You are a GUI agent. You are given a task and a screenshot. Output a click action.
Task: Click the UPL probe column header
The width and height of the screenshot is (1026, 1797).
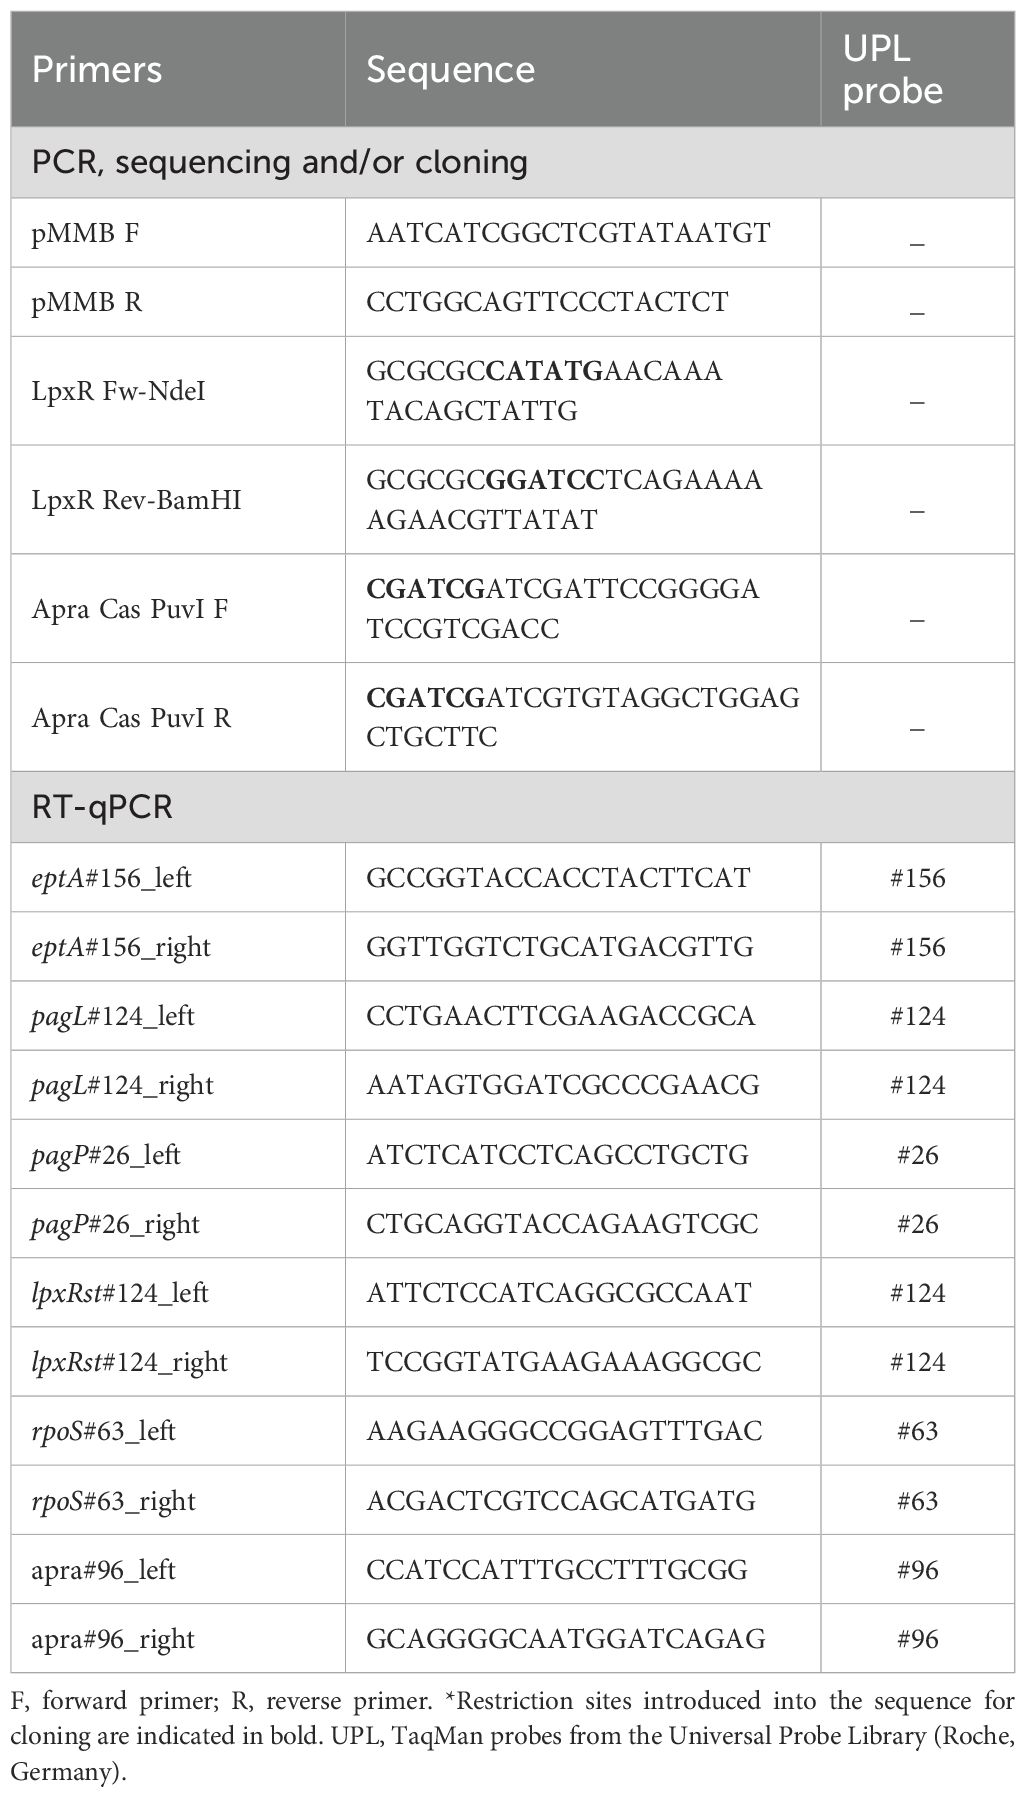(x=892, y=70)
